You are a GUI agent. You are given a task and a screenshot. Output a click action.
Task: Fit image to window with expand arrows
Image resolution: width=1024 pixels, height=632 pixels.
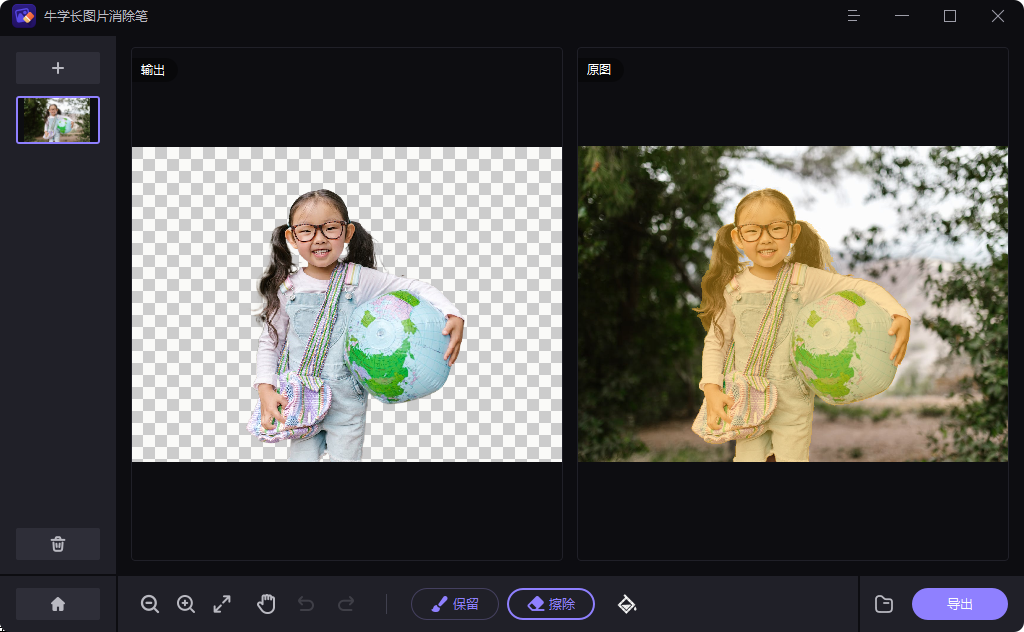click(222, 604)
